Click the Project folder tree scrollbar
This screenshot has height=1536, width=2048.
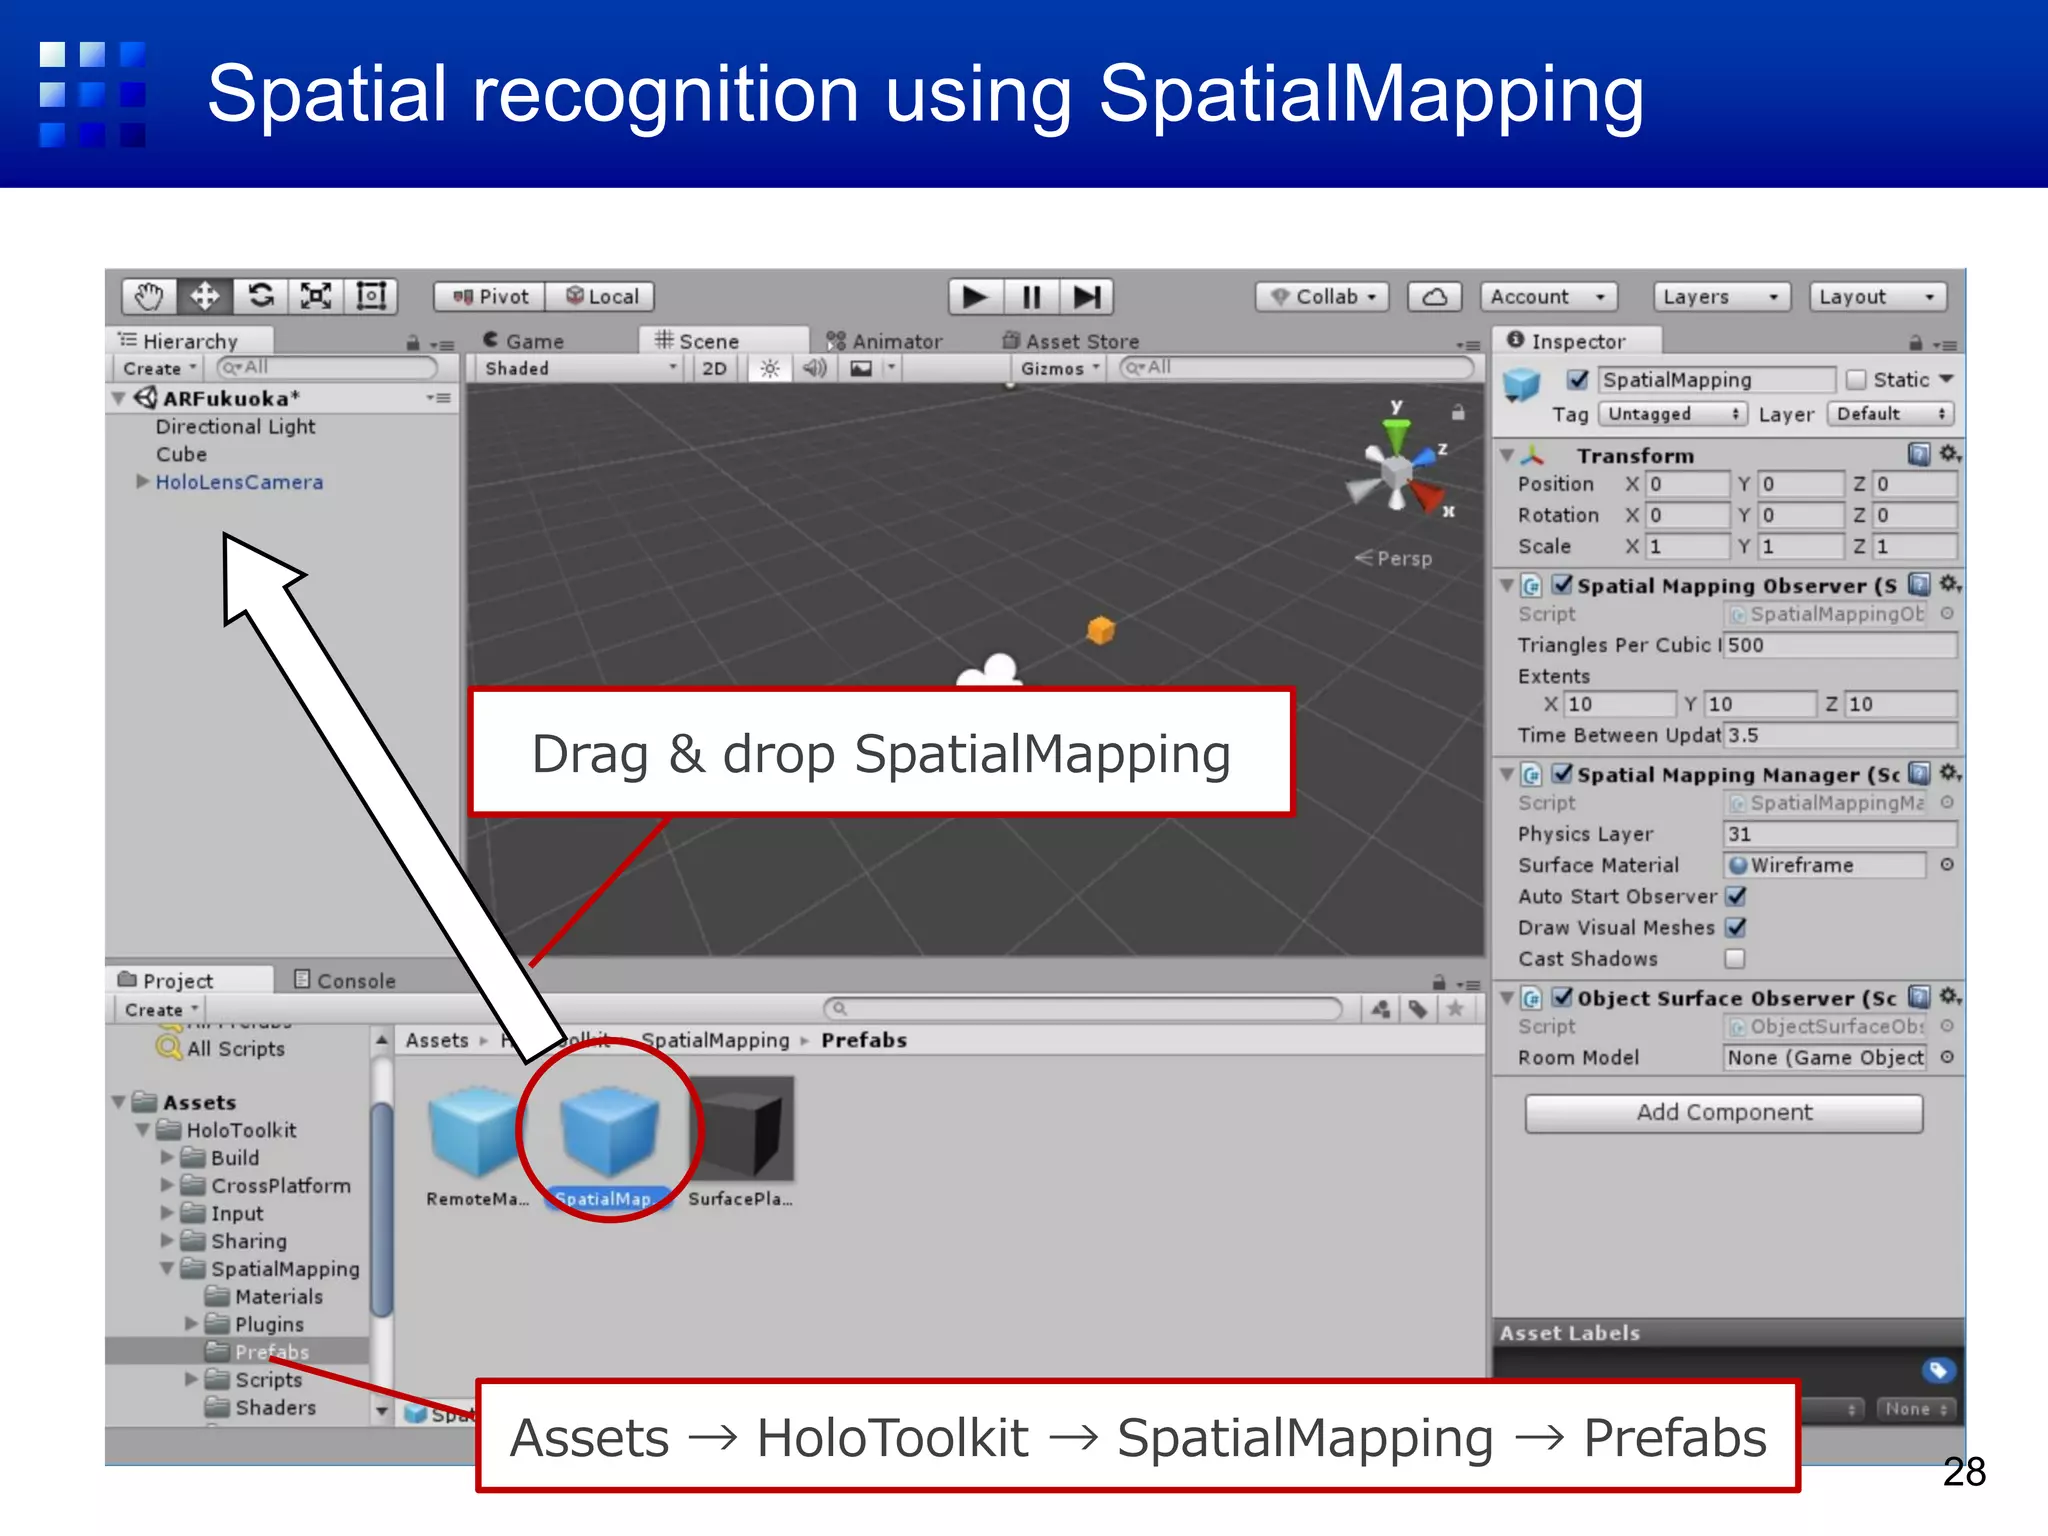click(381, 1210)
